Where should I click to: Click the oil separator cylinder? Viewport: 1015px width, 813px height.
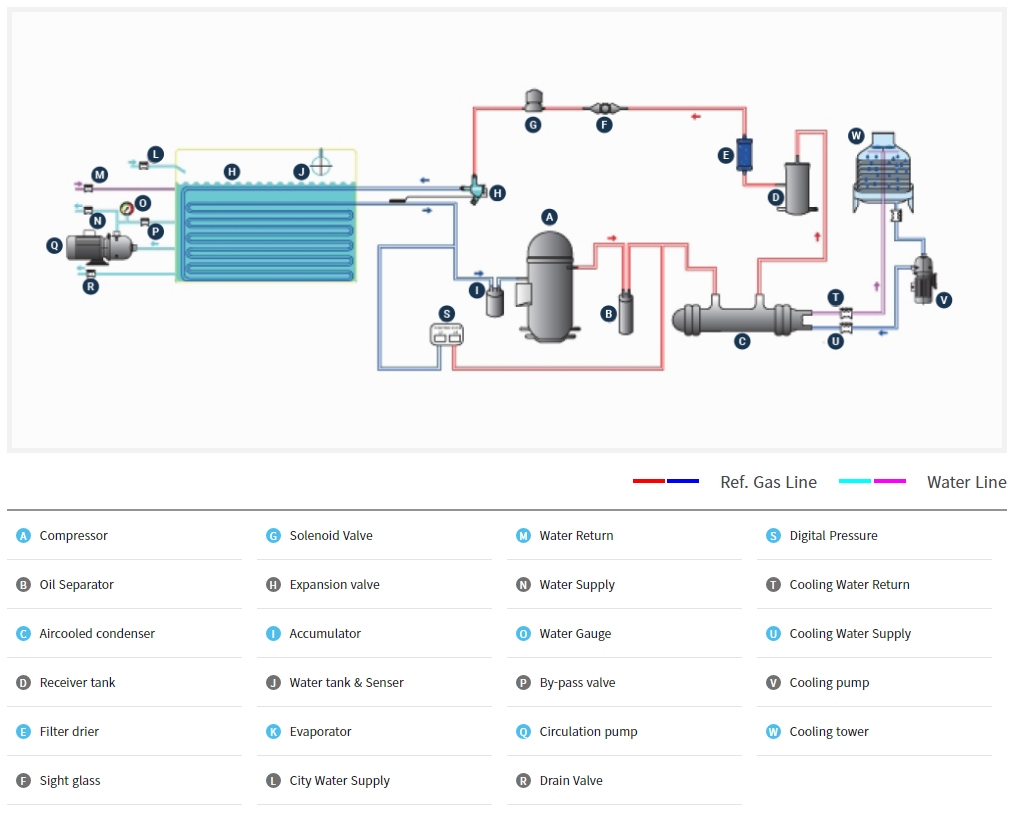click(626, 311)
